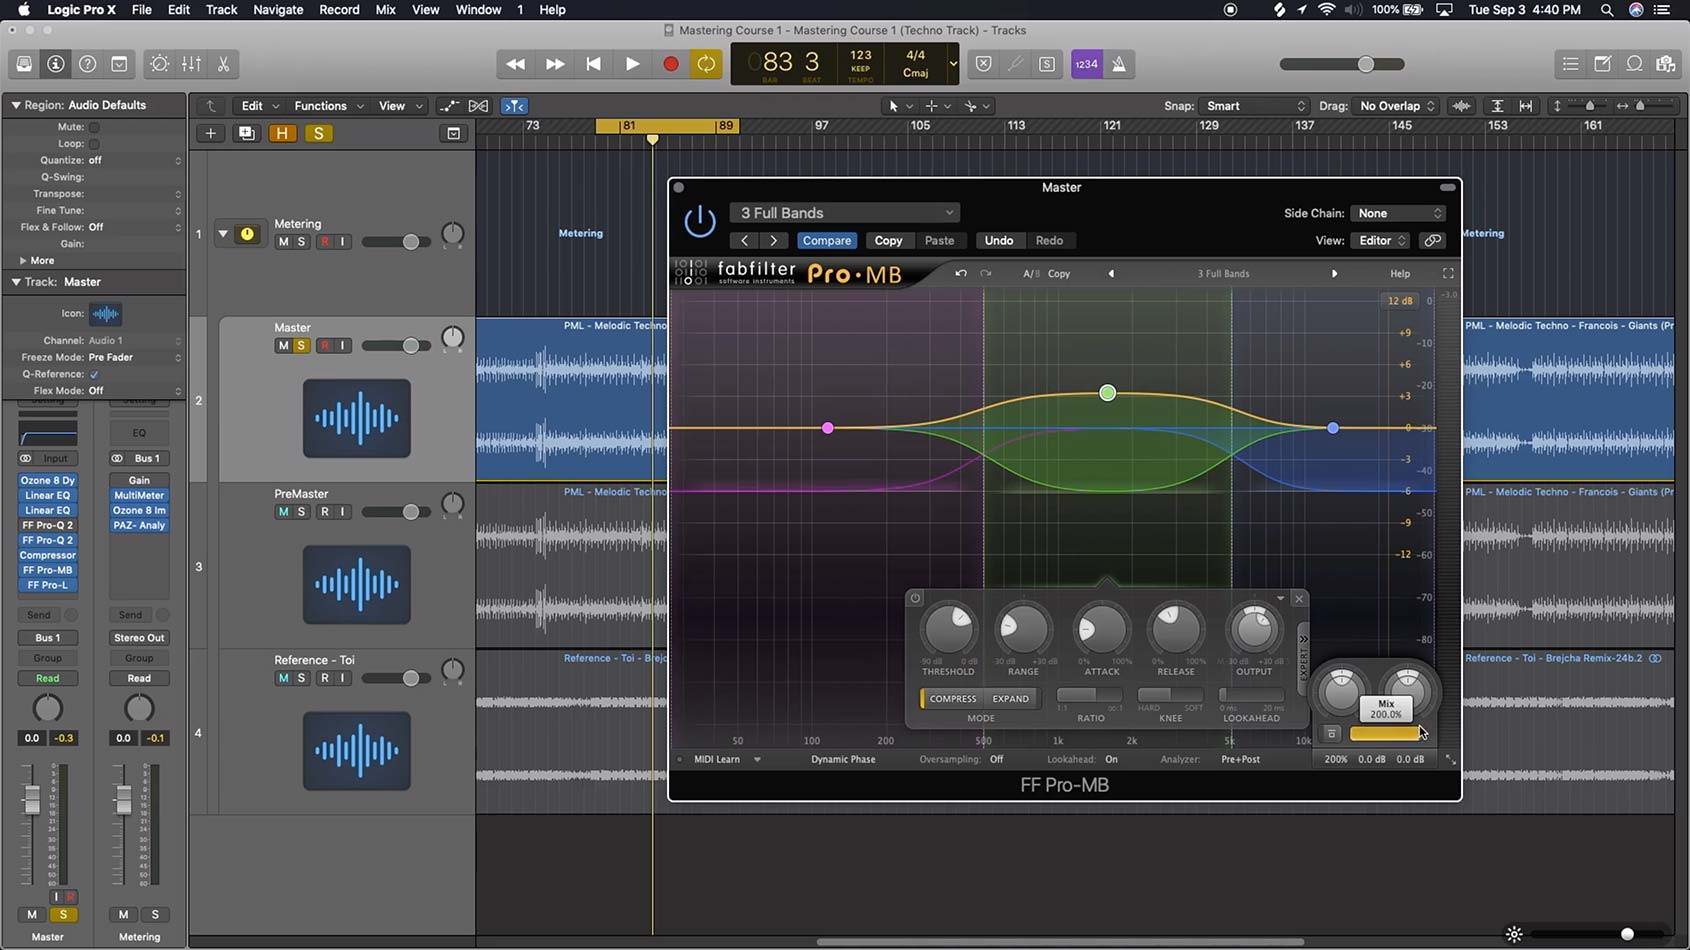Mute the Metering track
Screen dimensions: 1690x950
(283, 242)
